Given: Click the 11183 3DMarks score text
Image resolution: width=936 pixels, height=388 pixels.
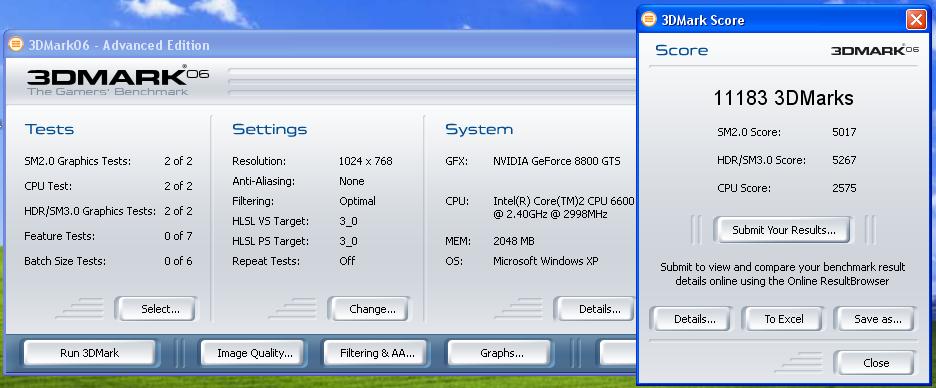Looking at the screenshot, I should point(783,98).
